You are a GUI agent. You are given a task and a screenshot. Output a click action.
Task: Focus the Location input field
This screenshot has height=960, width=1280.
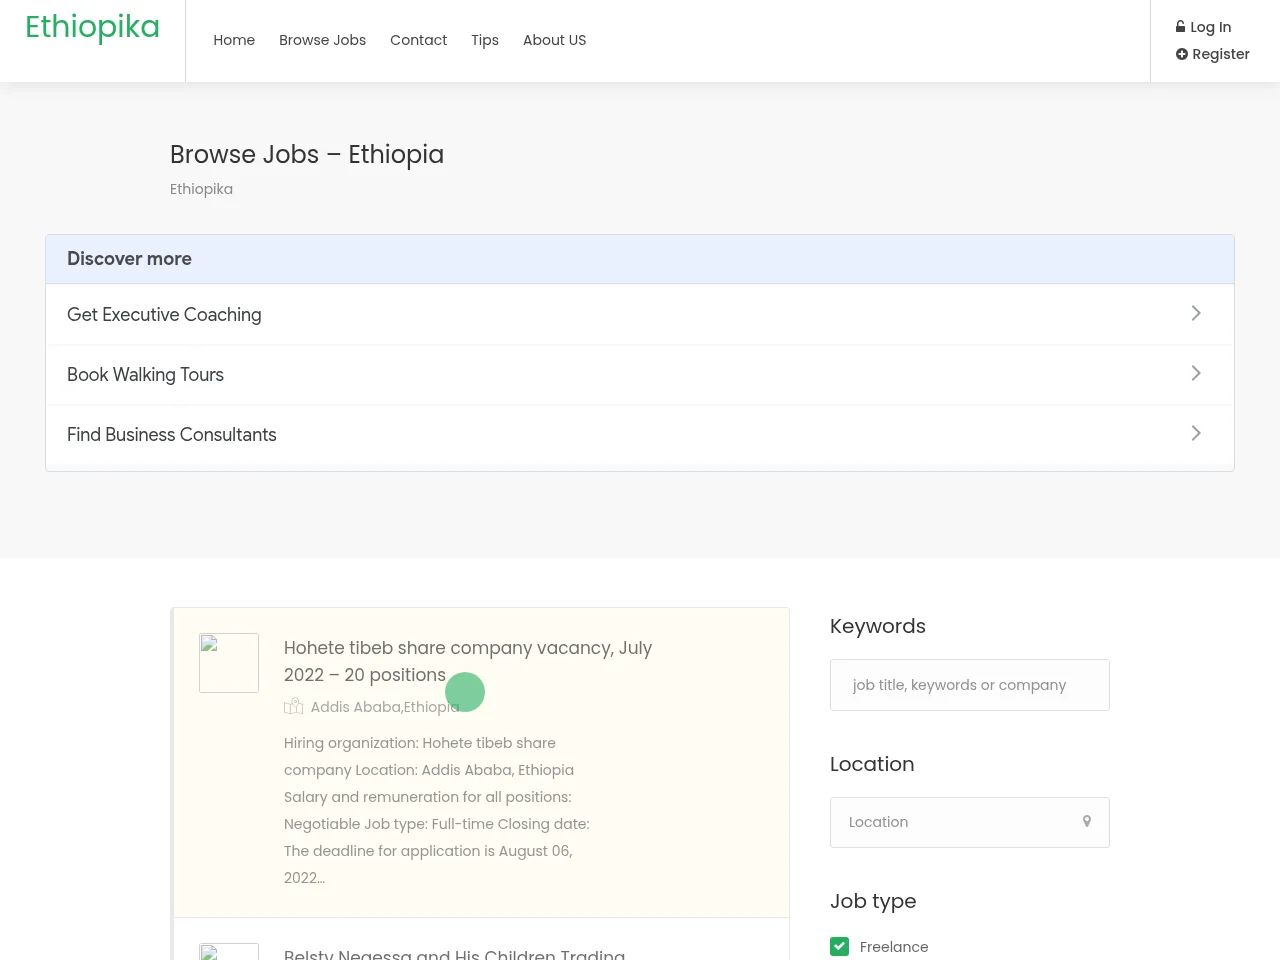(970, 822)
